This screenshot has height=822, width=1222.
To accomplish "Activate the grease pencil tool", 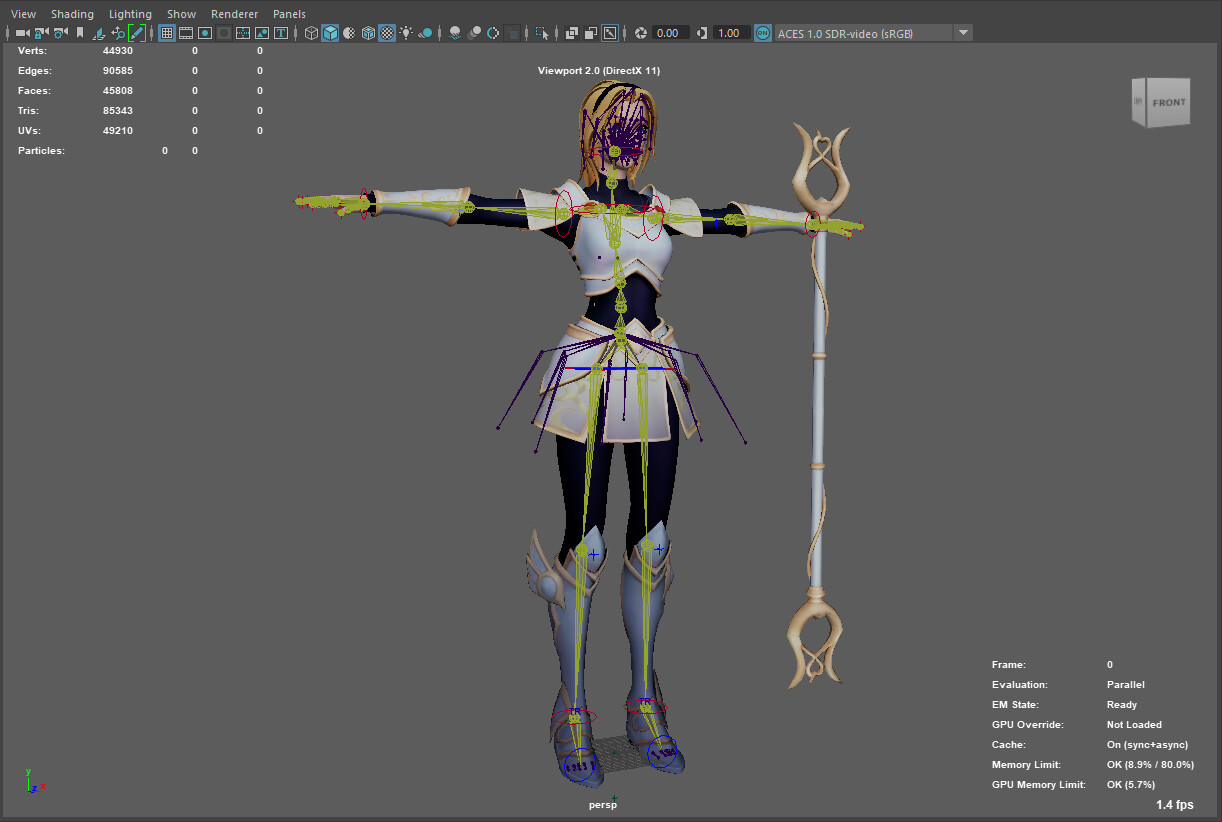I will 136,32.
